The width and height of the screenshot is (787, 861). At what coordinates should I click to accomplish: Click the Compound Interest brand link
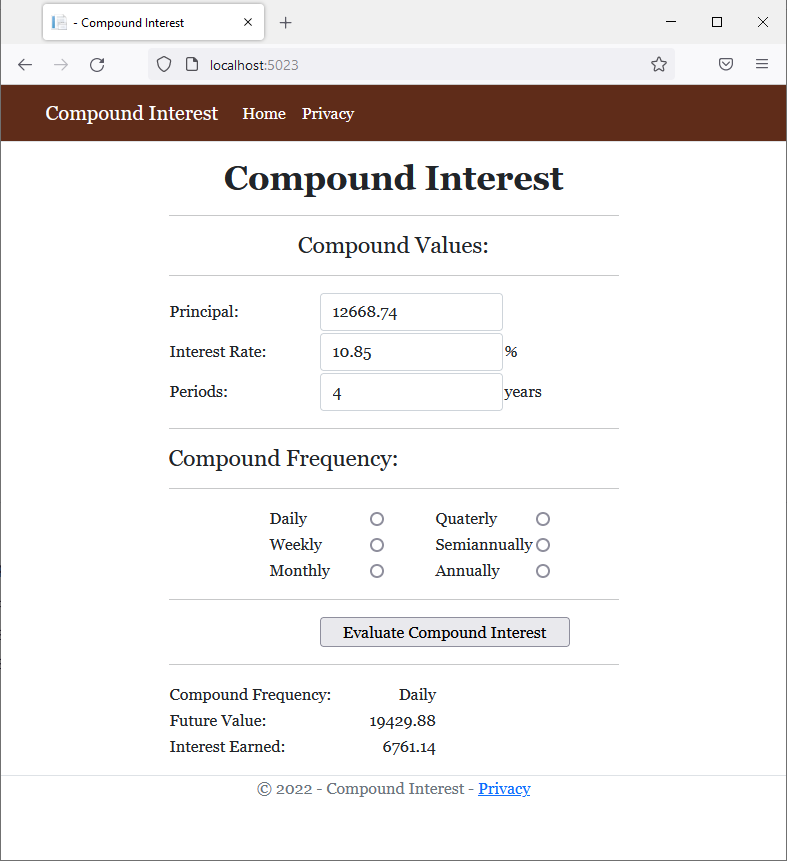click(132, 113)
